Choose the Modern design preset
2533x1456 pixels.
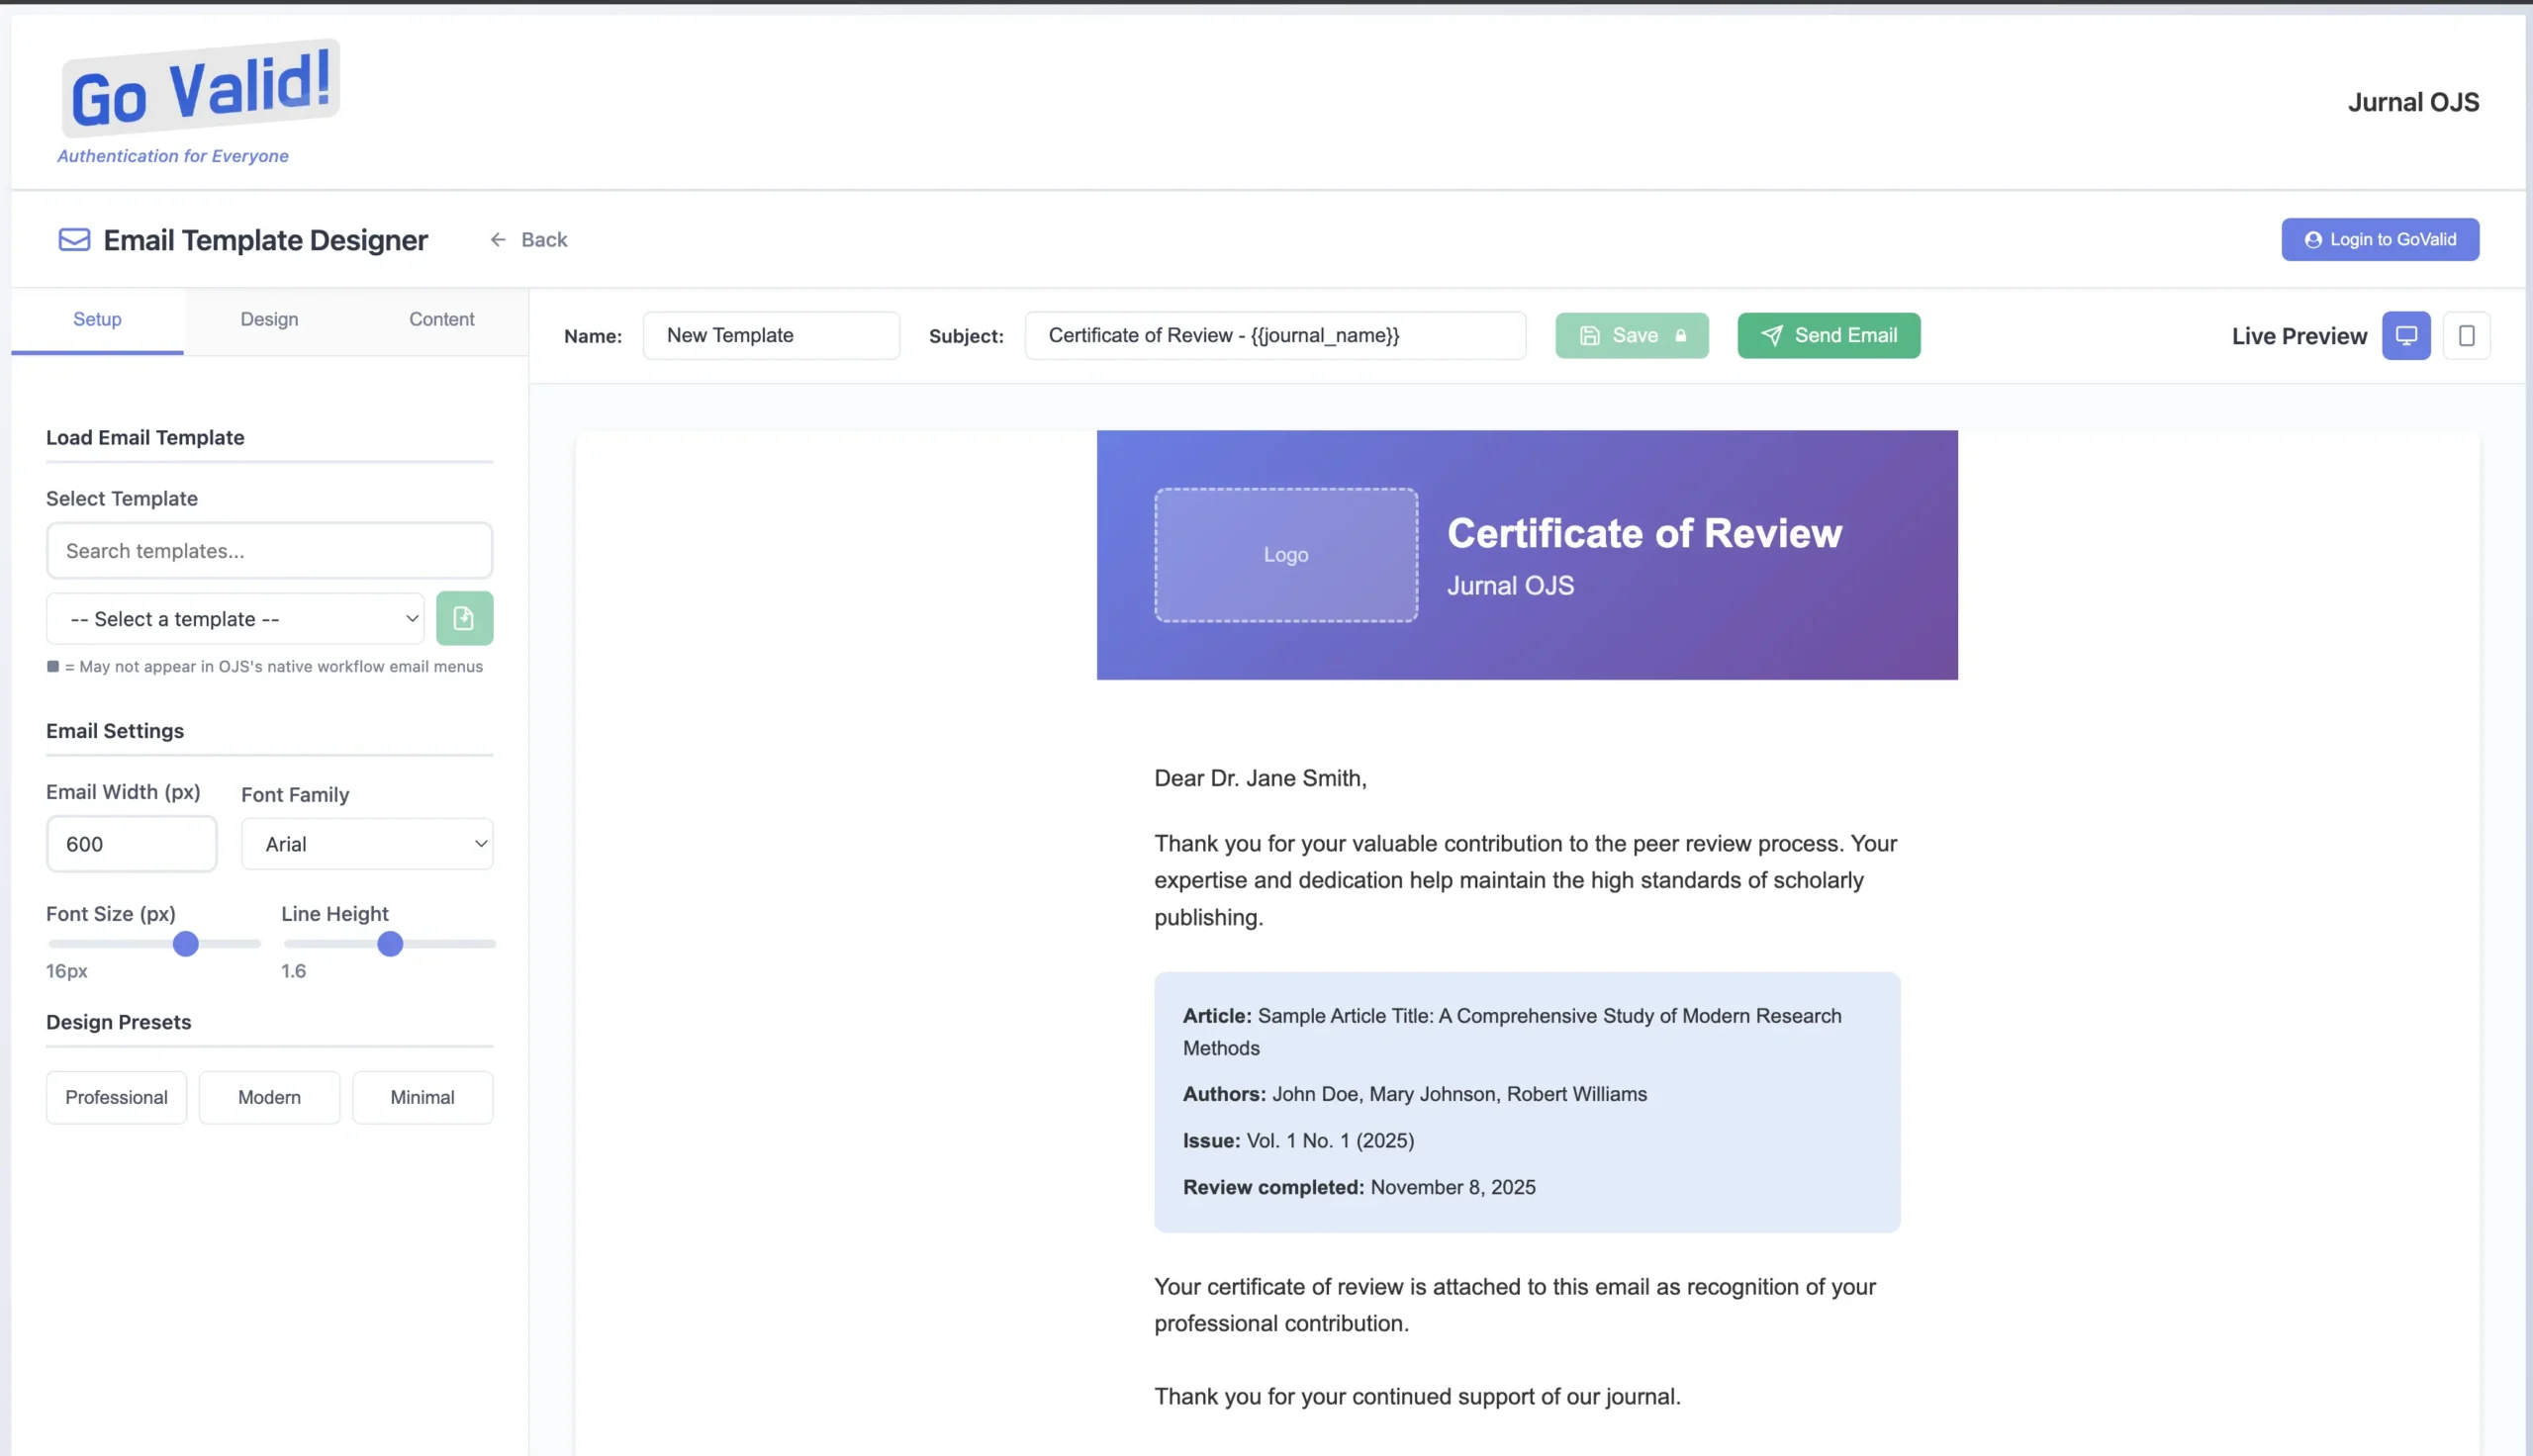[x=269, y=1097]
